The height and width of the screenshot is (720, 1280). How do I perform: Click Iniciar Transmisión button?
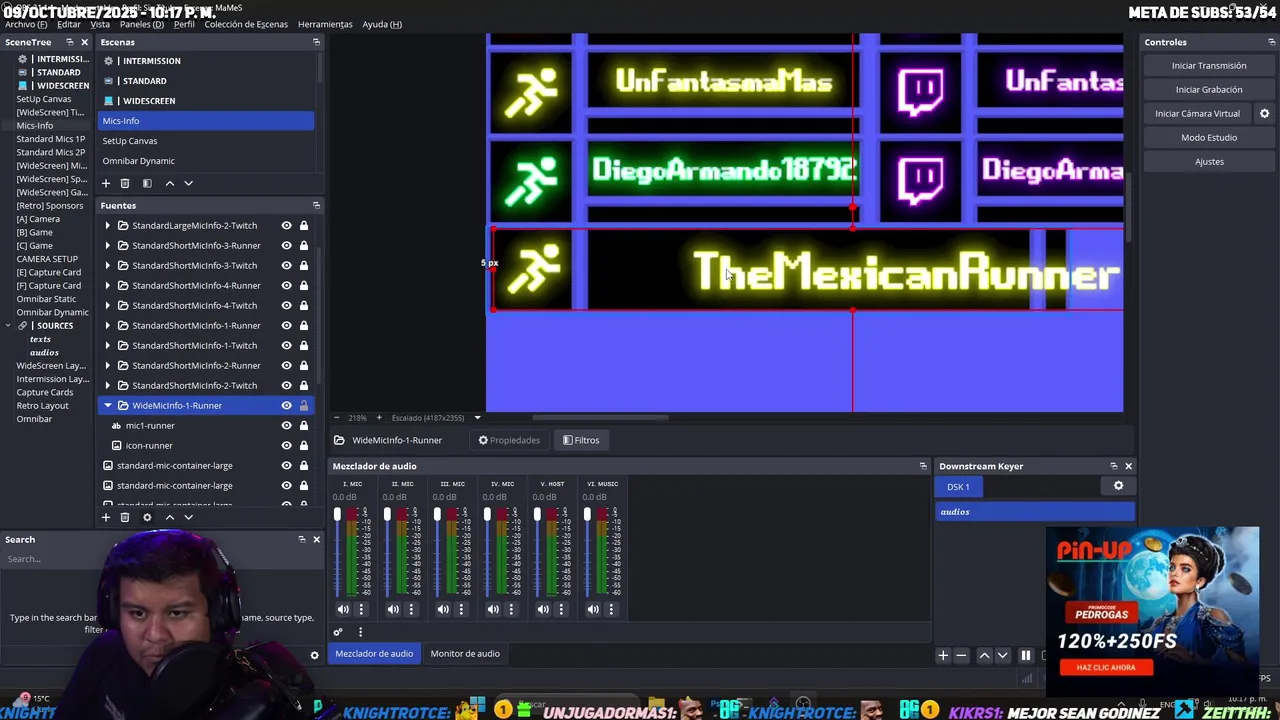point(1209,65)
